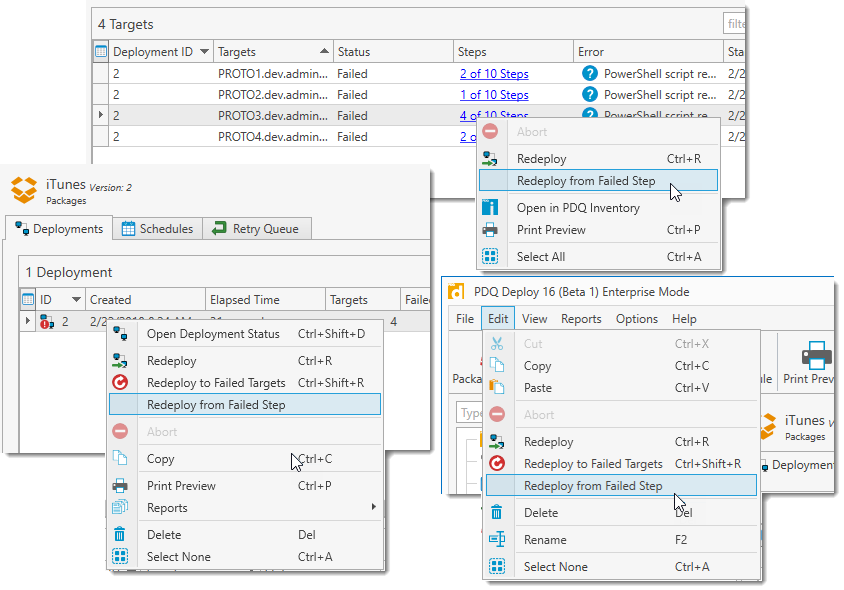
Task: Click the Redeploy icon in the deployment context menu
Action: 120,361
